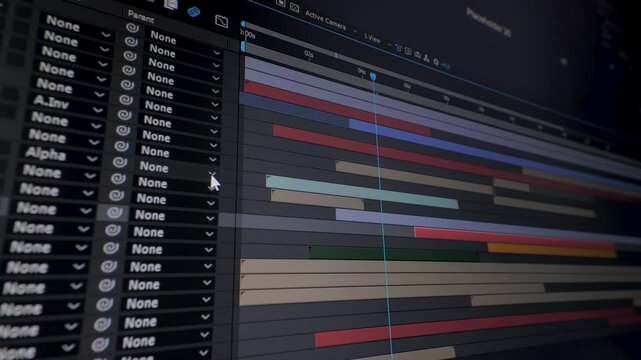This screenshot has height=360, width=641.
Task: Click the Parent column header
Action: click(x=141, y=16)
